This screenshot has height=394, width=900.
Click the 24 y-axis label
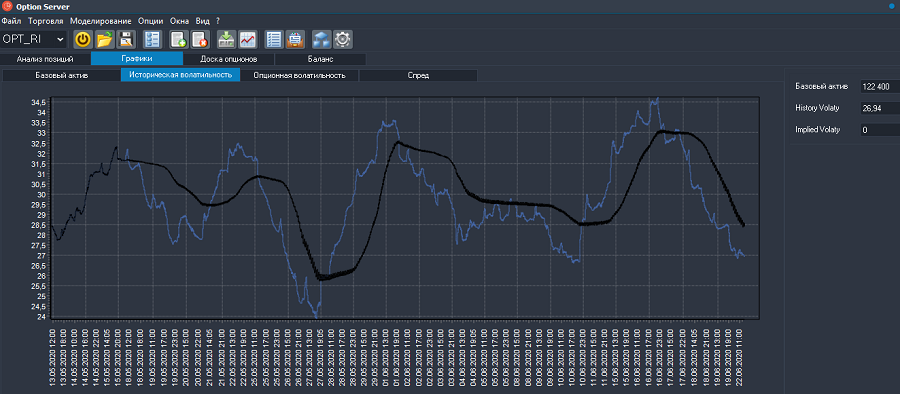click(42, 316)
